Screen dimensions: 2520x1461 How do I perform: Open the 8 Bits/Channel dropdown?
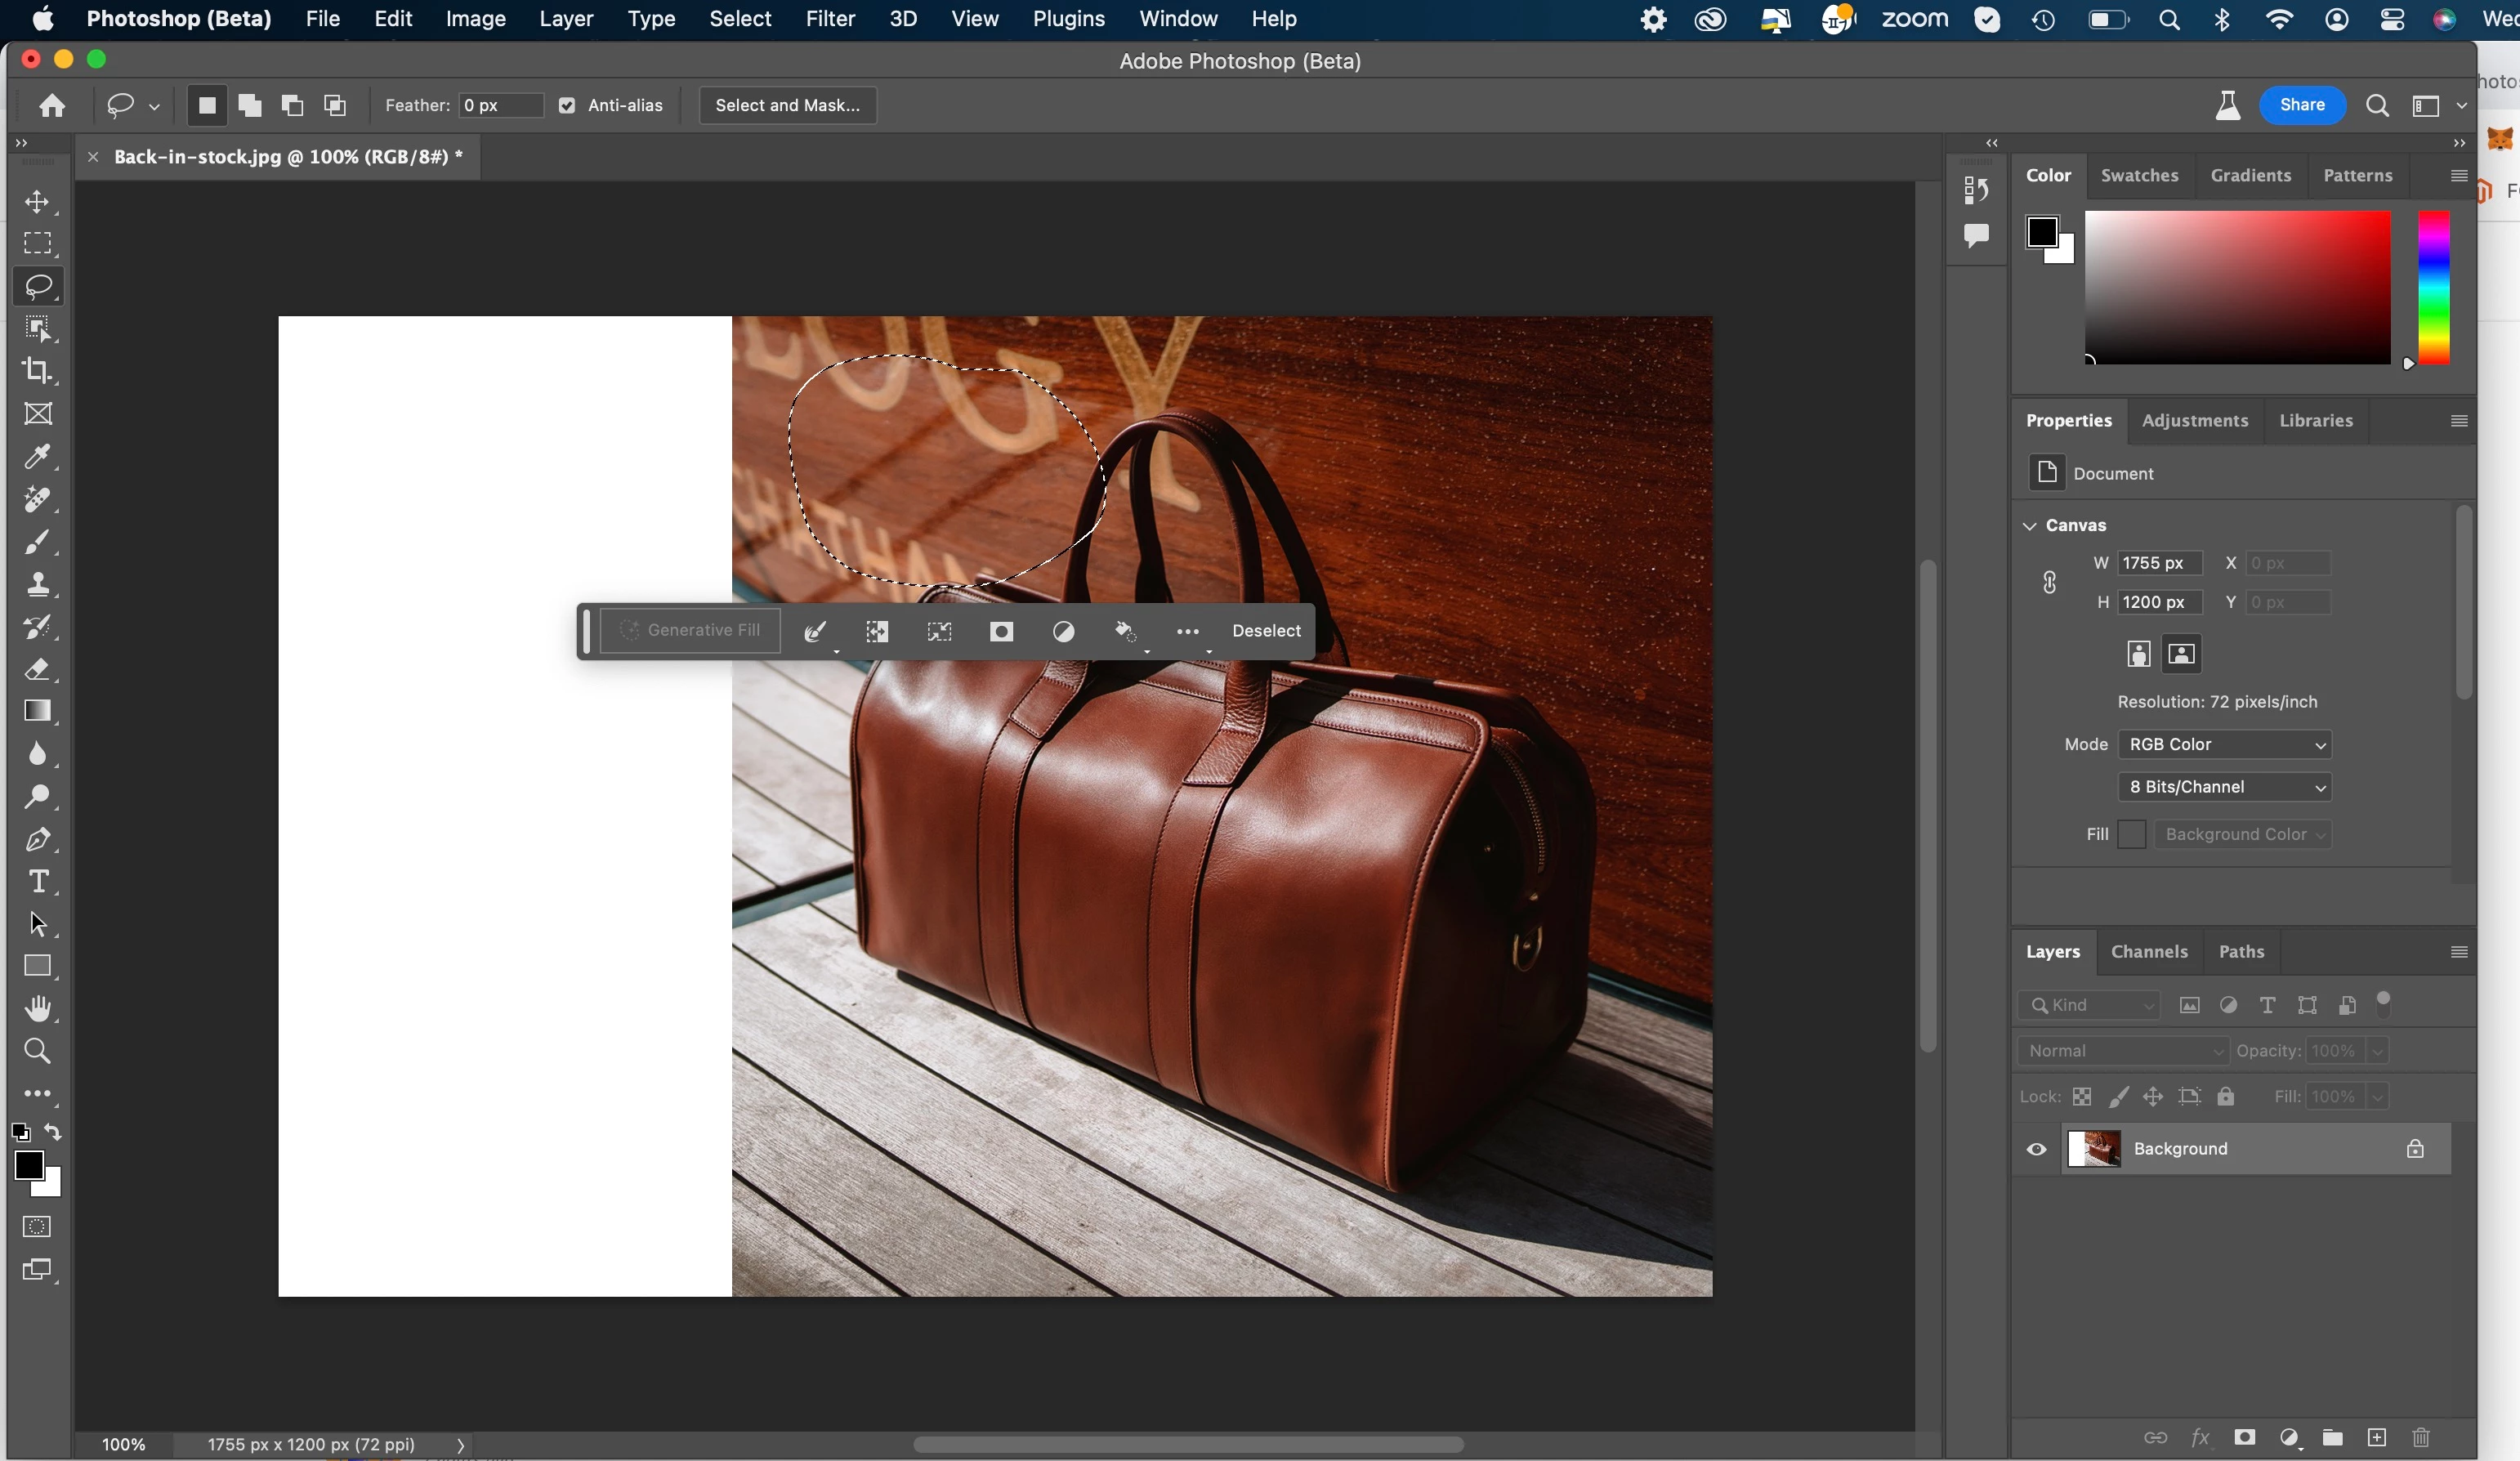pyautogui.click(x=2224, y=787)
